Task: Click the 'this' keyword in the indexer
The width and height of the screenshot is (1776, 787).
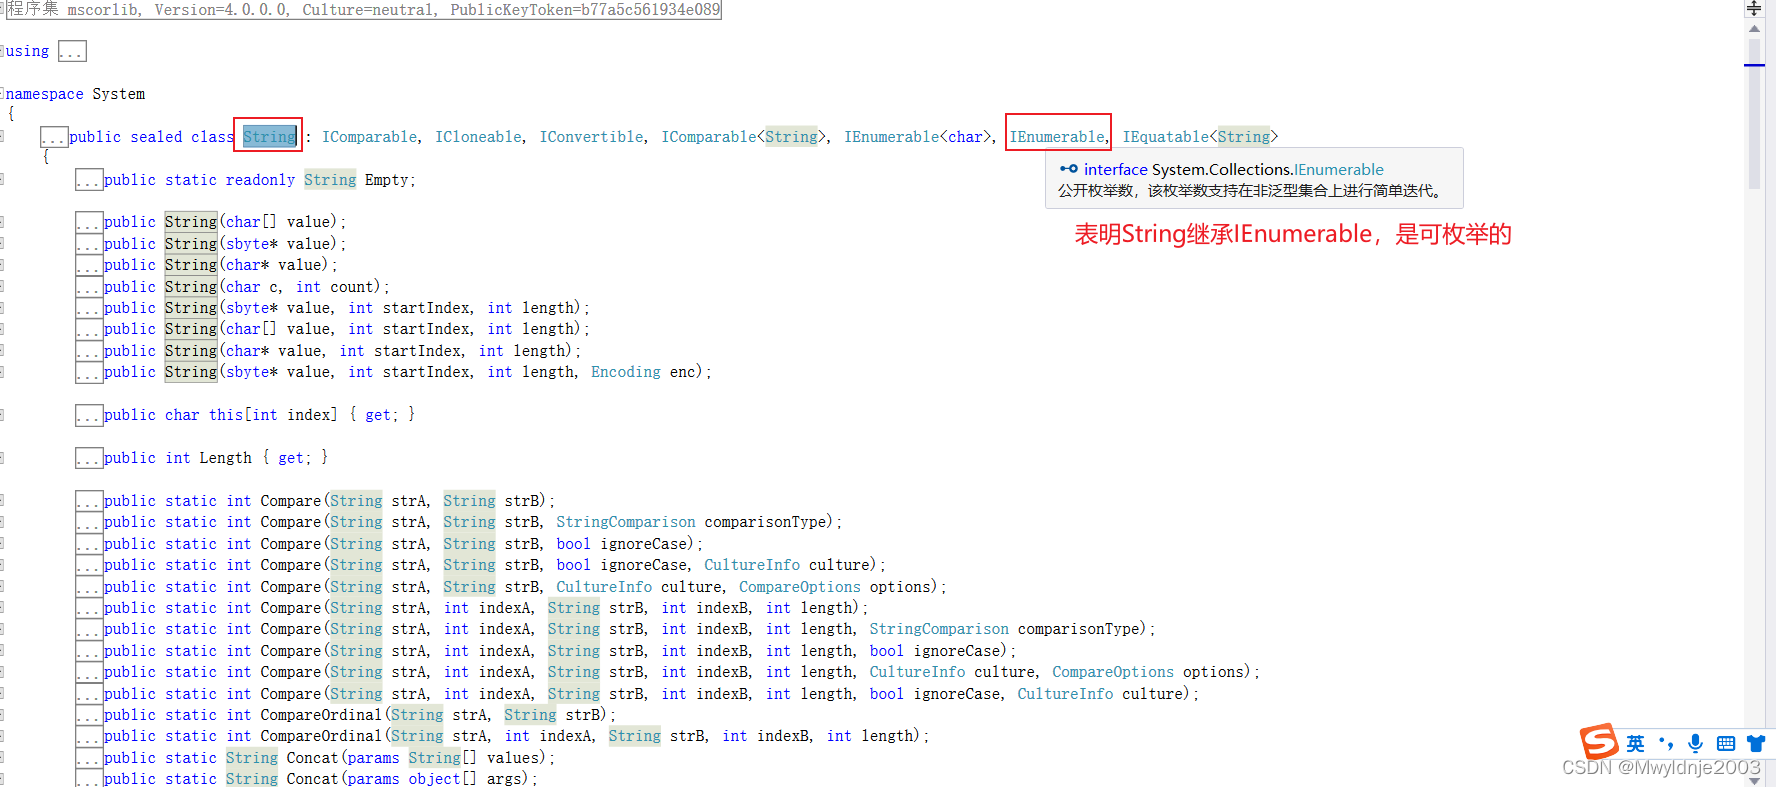Action: pyautogui.click(x=226, y=415)
